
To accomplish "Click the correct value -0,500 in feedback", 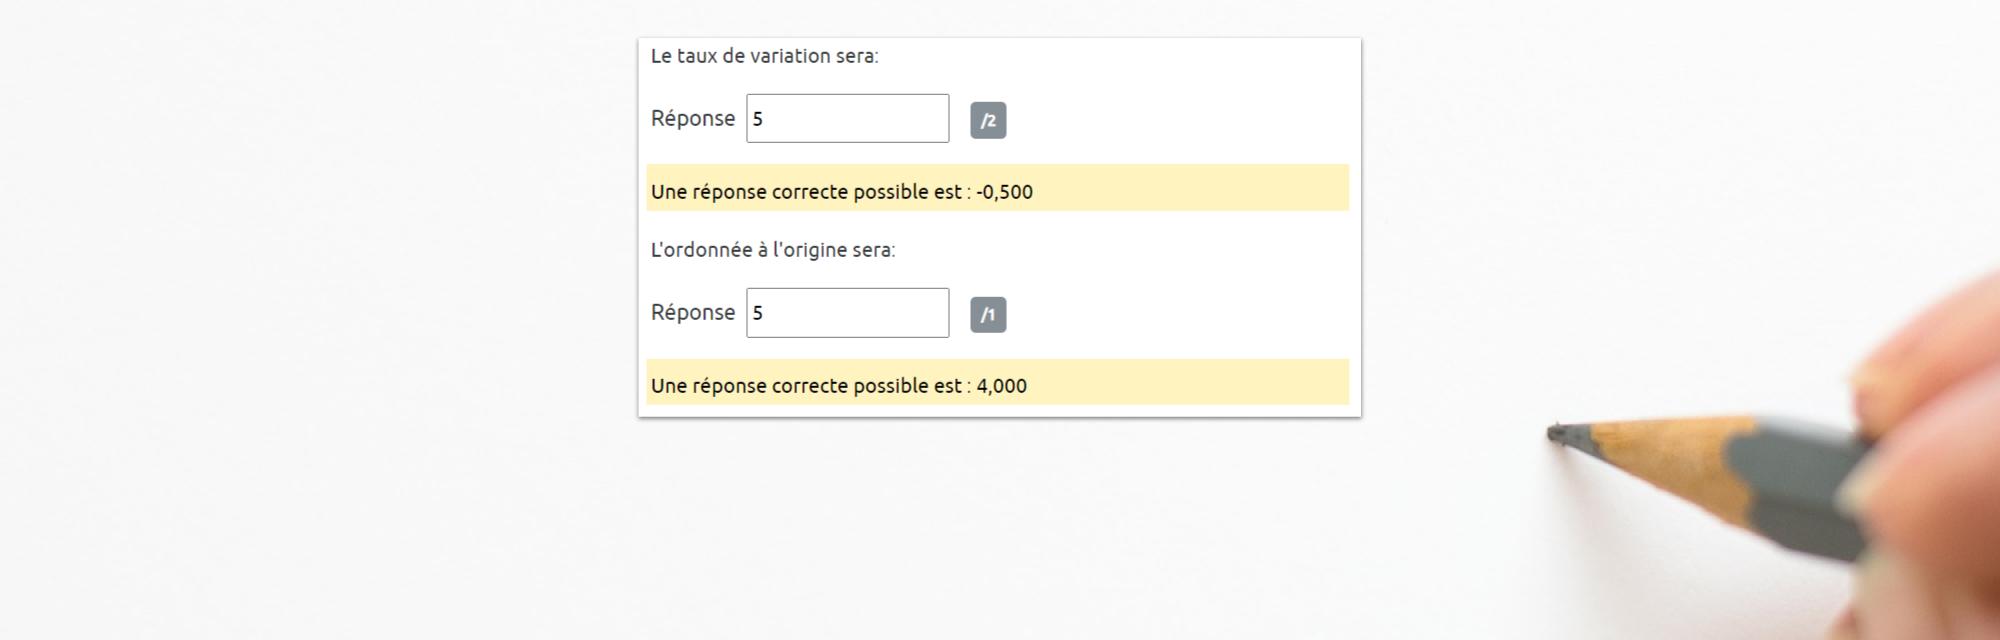I will 1004,192.
